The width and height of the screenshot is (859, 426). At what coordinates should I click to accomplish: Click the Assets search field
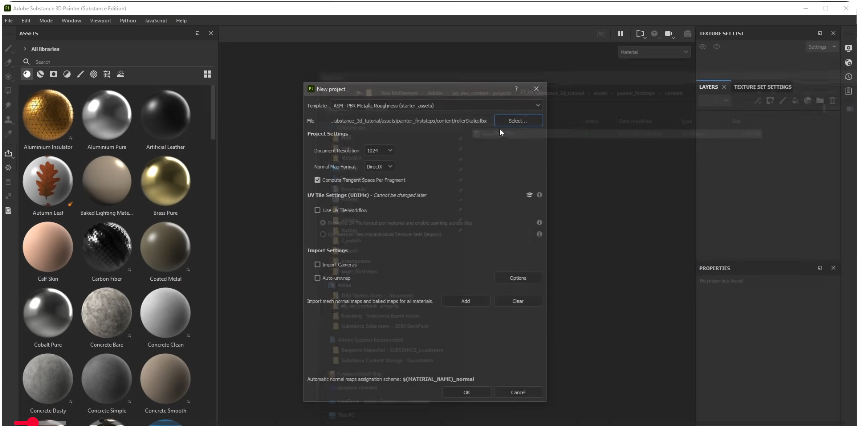click(x=117, y=62)
